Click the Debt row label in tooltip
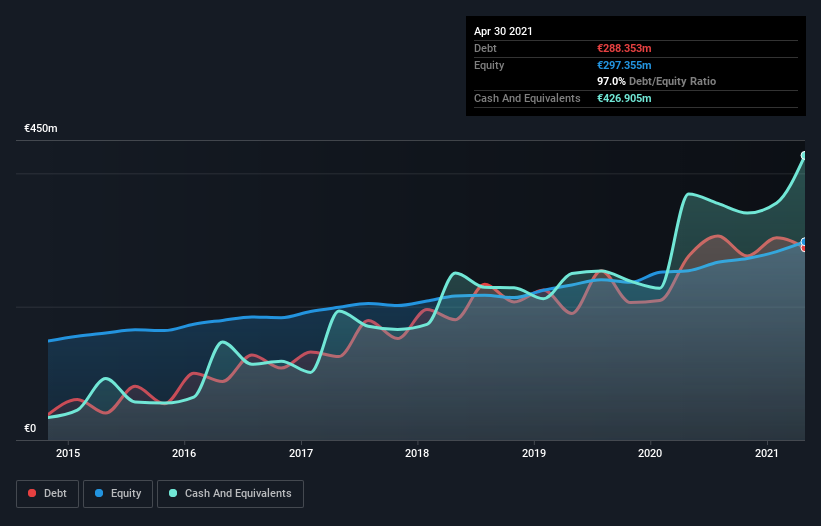This screenshot has height=526, width=821. point(485,49)
